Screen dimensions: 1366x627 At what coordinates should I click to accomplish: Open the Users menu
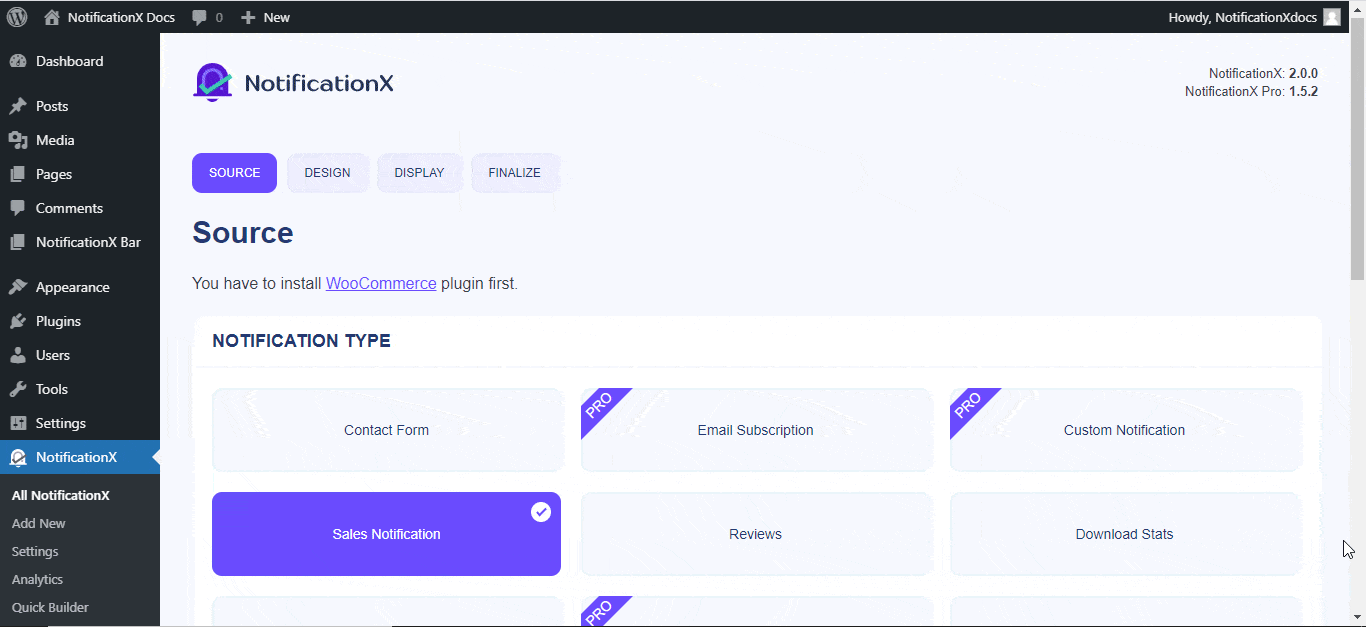coord(80,355)
